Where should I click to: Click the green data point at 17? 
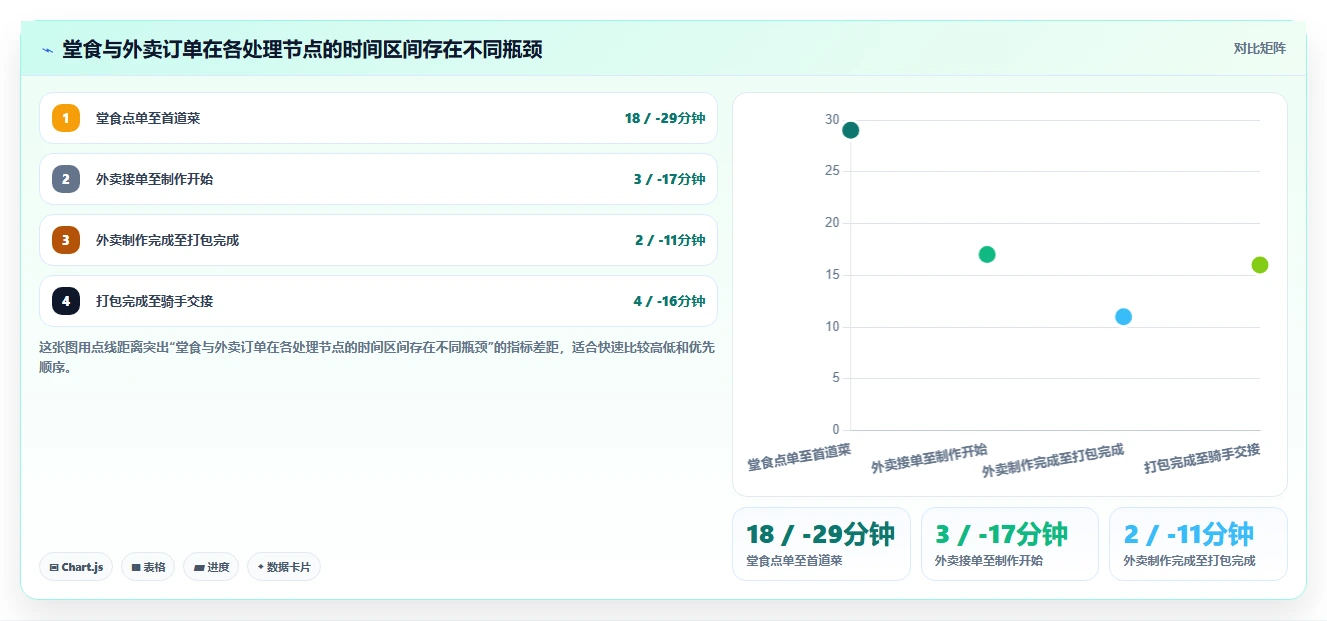pyautogui.click(x=987, y=254)
